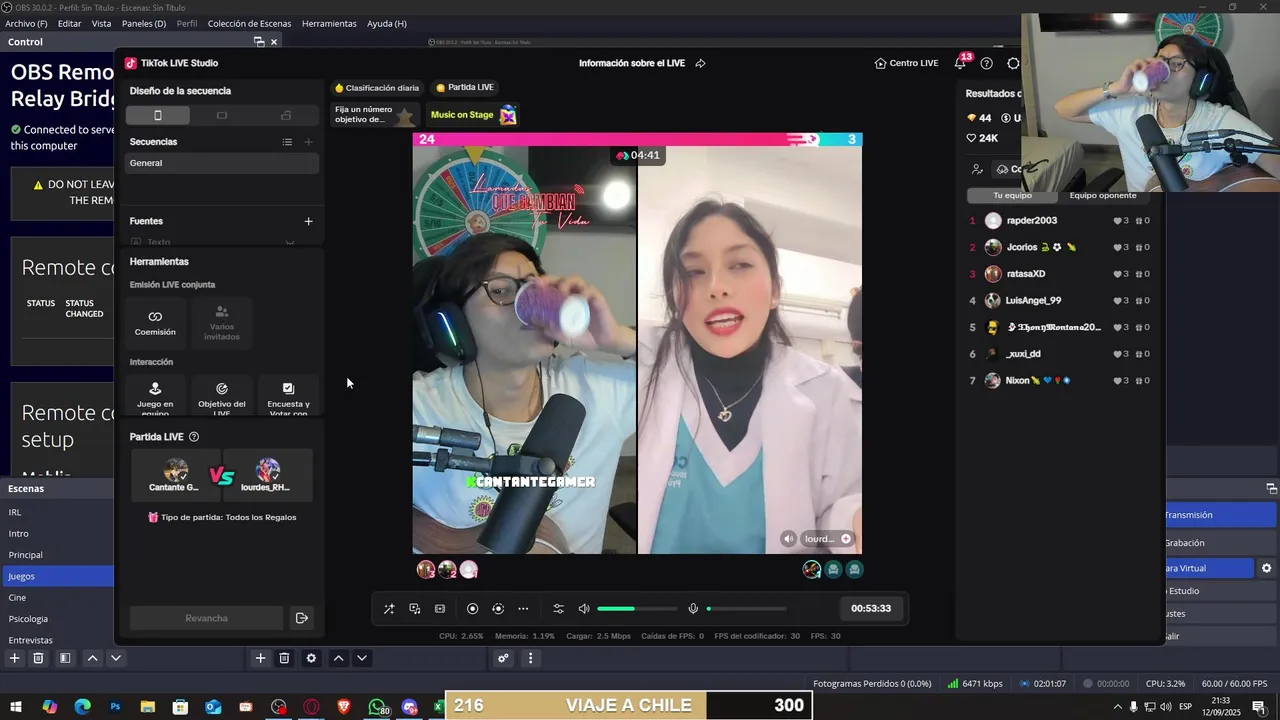Open Herramientas menu in OBS
1280x720 pixels.
329,23
